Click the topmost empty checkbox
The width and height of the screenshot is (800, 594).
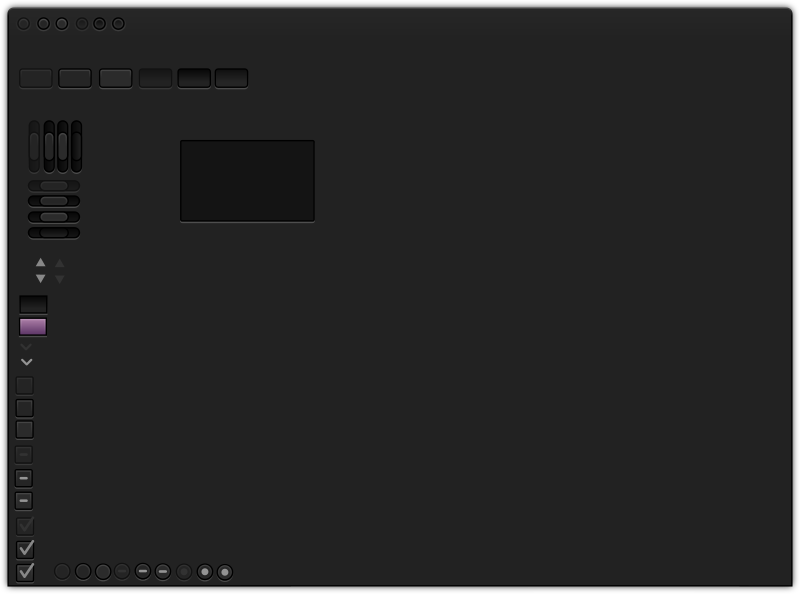pos(25,386)
